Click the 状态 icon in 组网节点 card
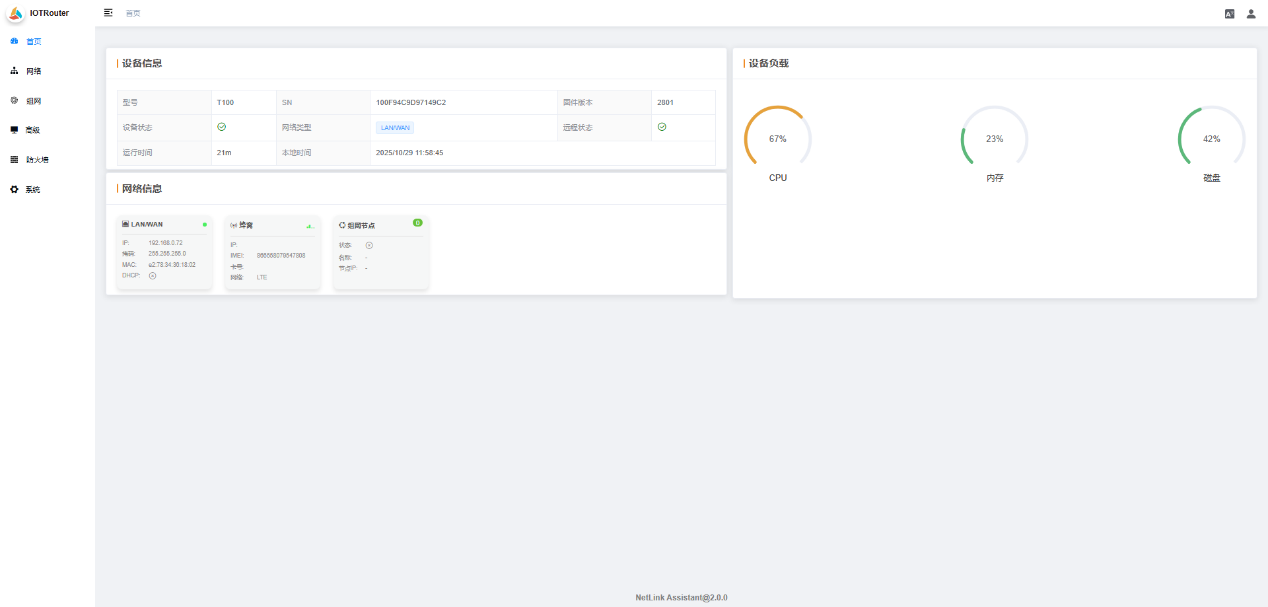This screenshot has height=607, width=1268. click(x=369, y=245)
